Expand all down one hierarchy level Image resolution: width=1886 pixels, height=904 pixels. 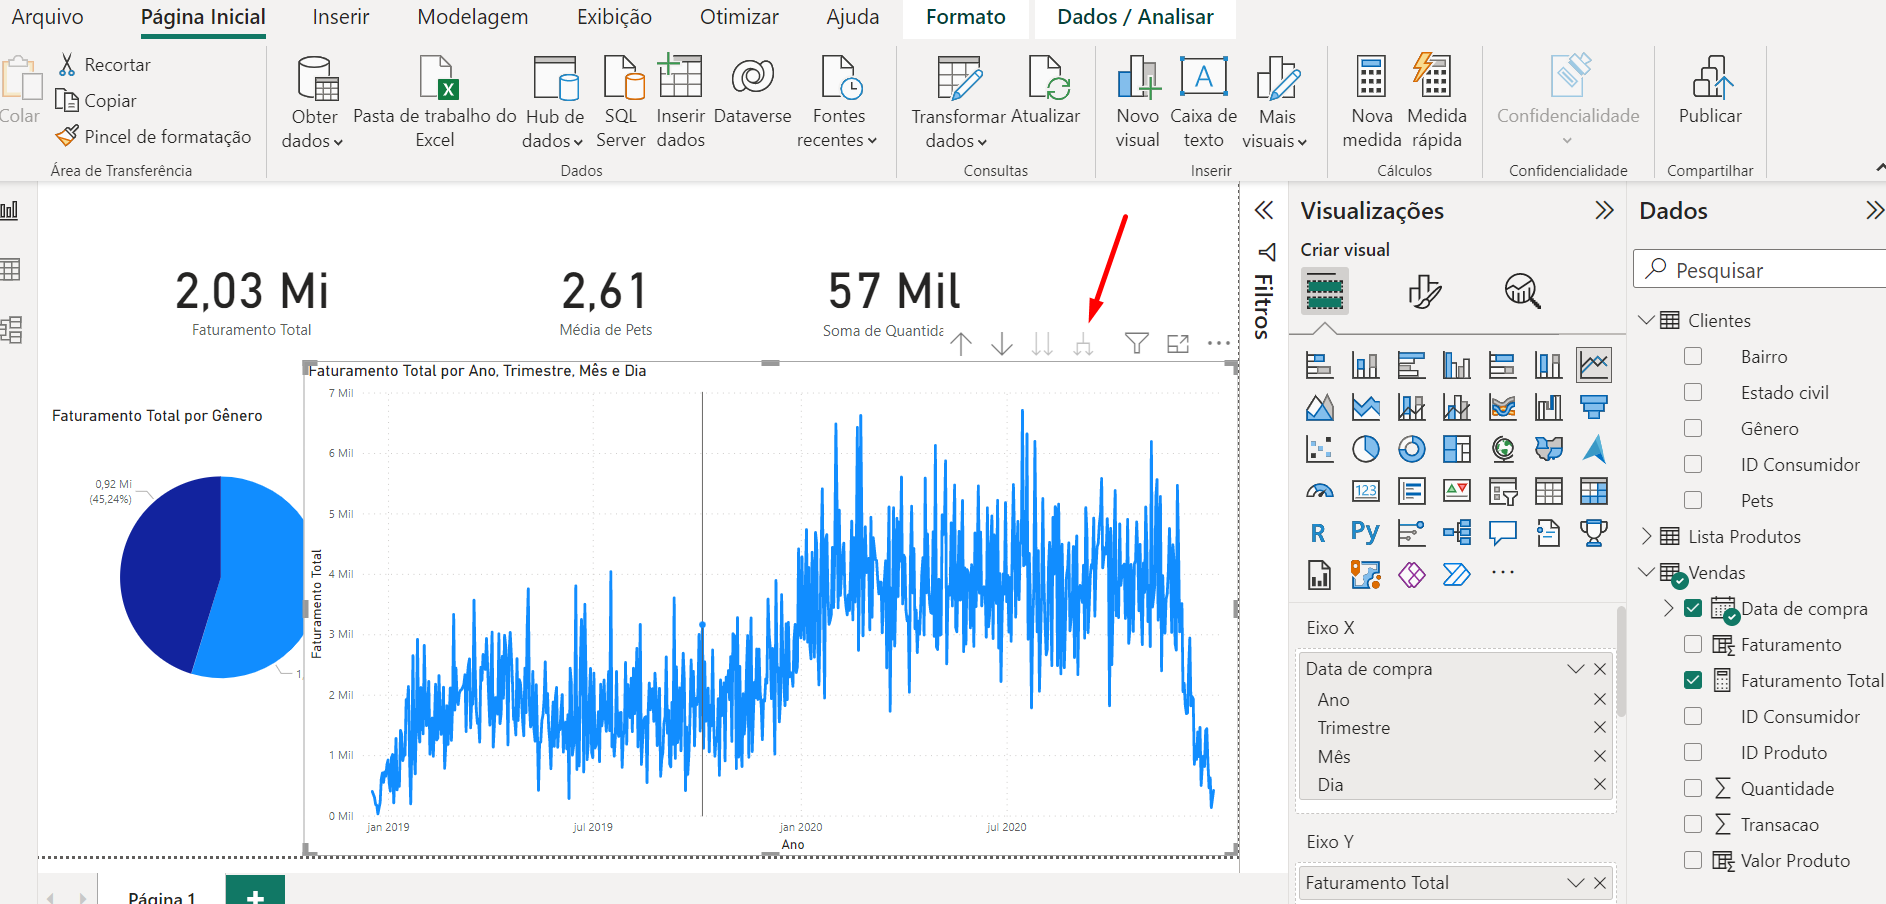click(x=1083, y=345)
